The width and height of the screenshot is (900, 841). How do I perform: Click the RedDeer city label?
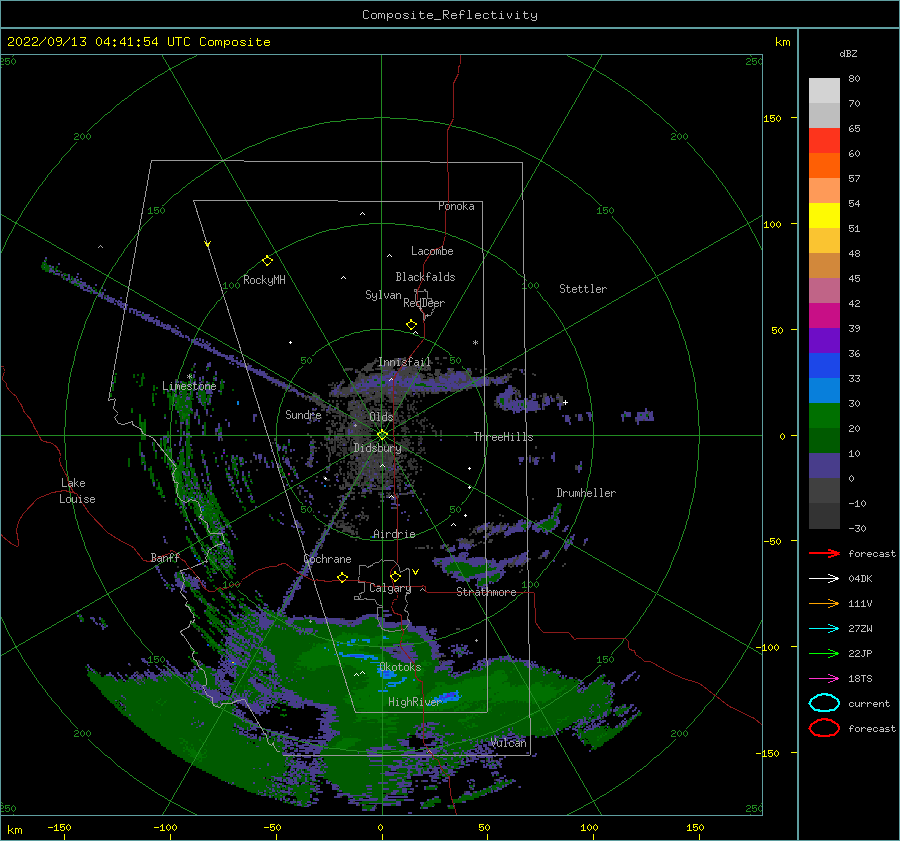pos(424,303)
